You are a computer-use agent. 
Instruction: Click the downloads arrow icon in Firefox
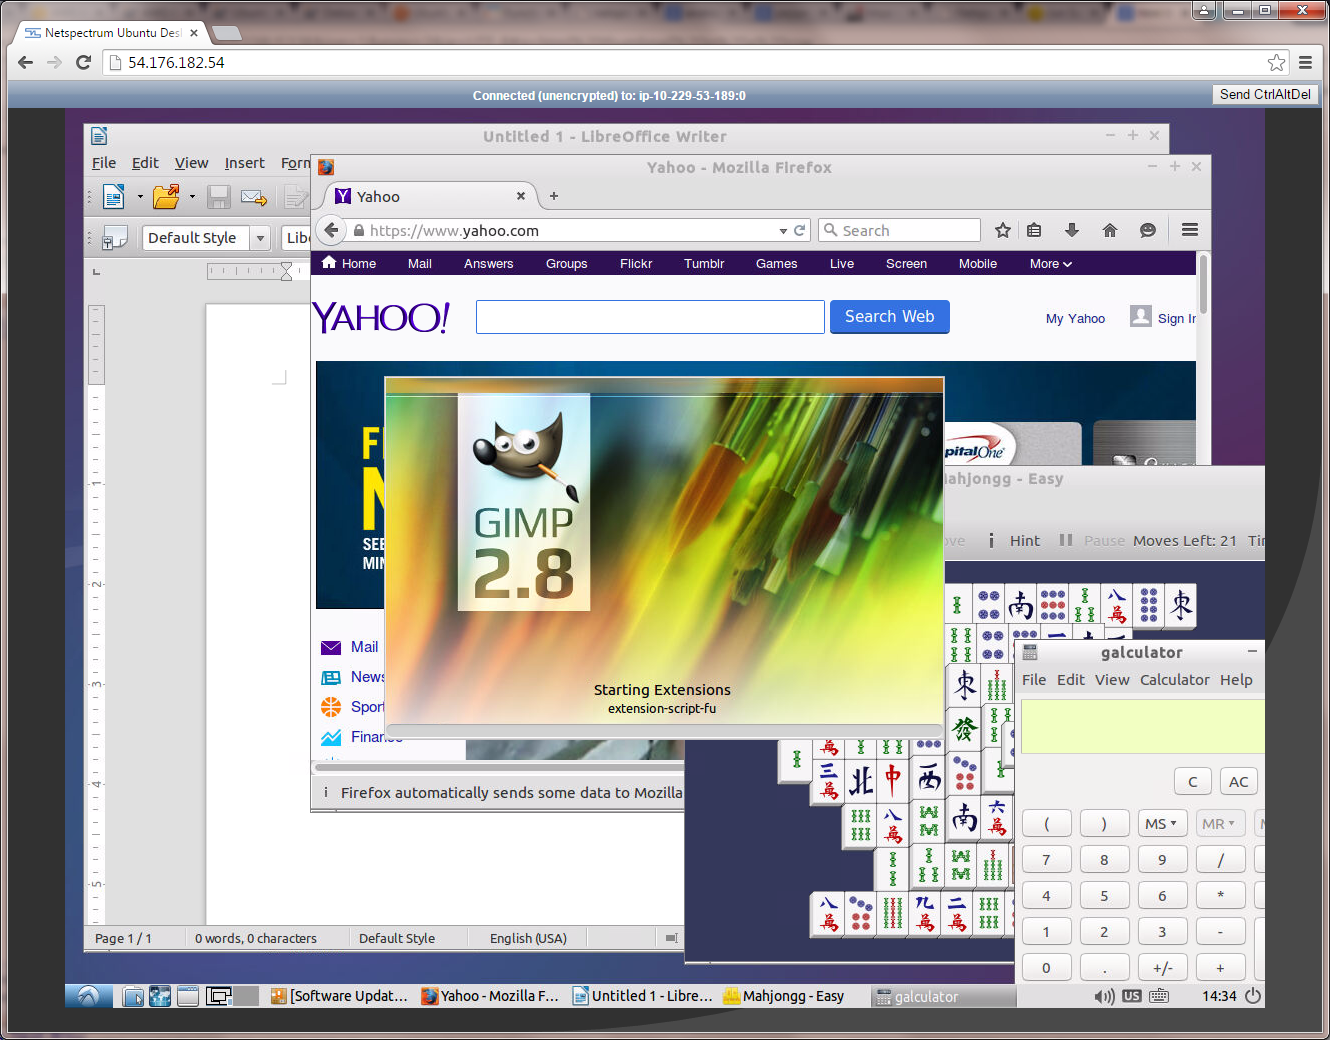tap(1072, 231)
